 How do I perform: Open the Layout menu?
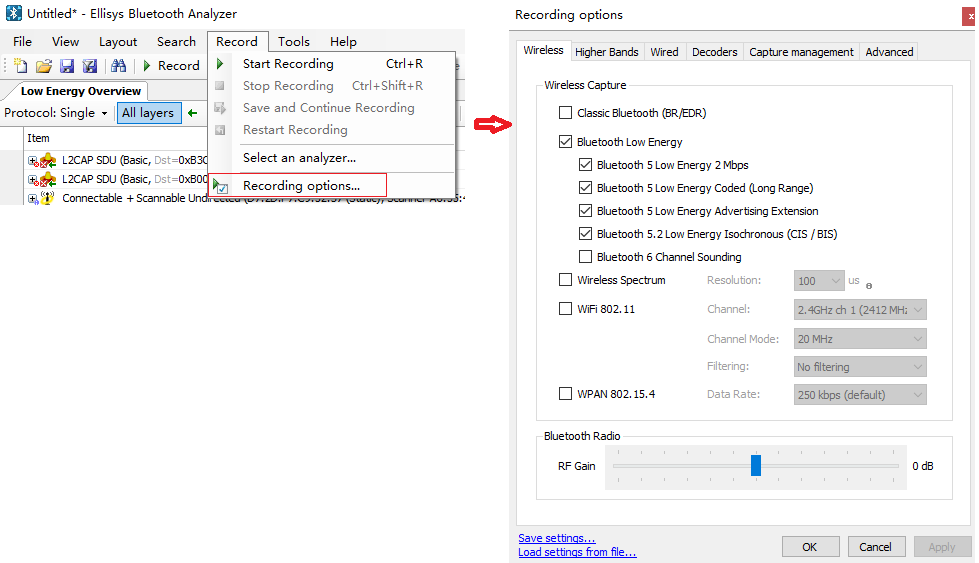click(118, 42)
